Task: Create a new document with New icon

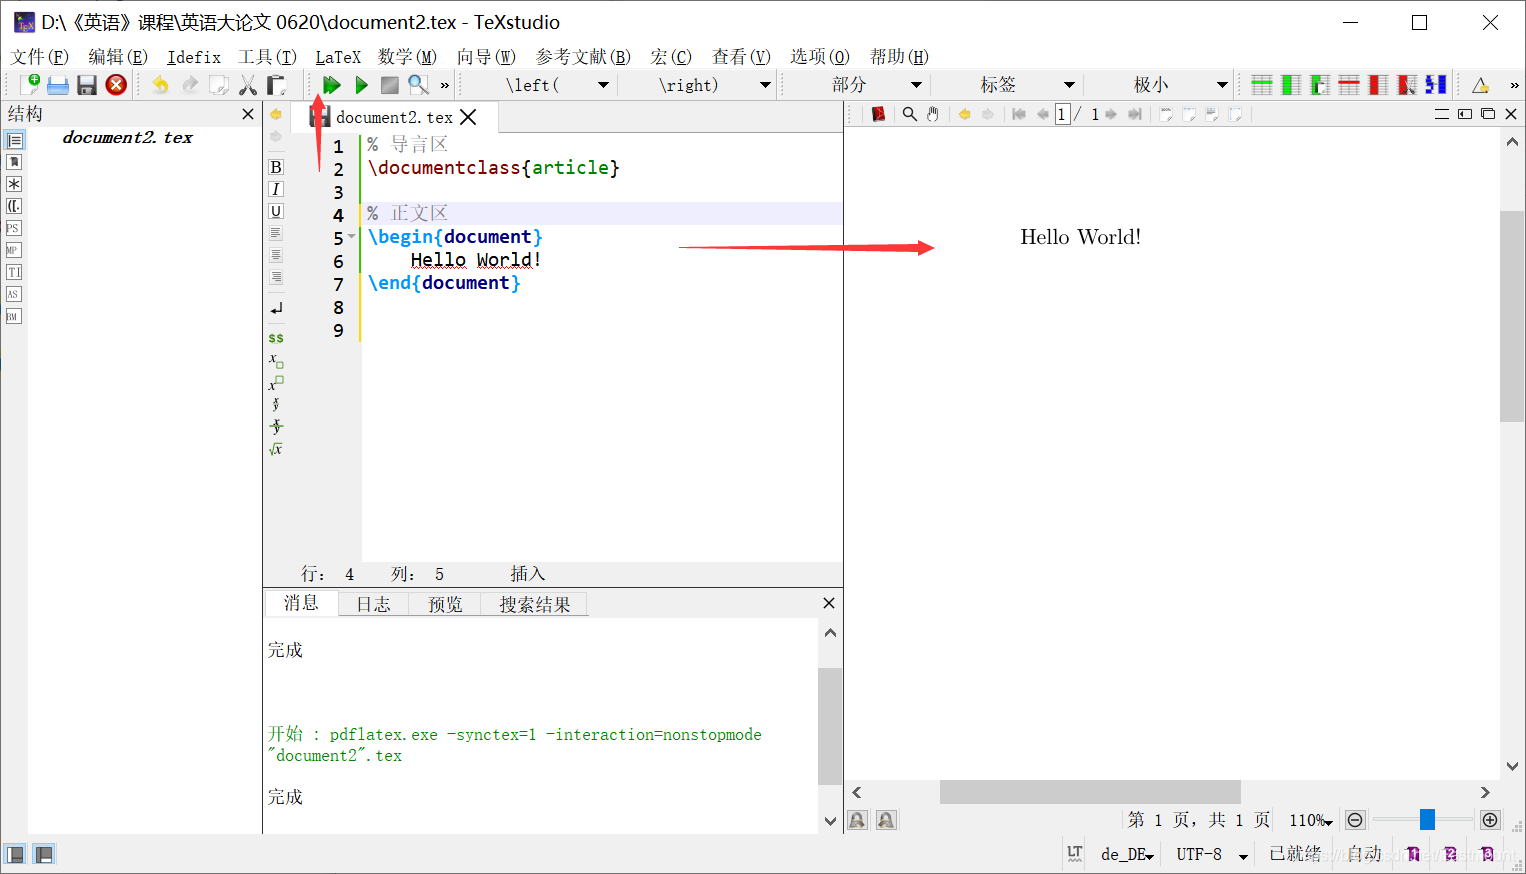Action: (x=30, y=85)
